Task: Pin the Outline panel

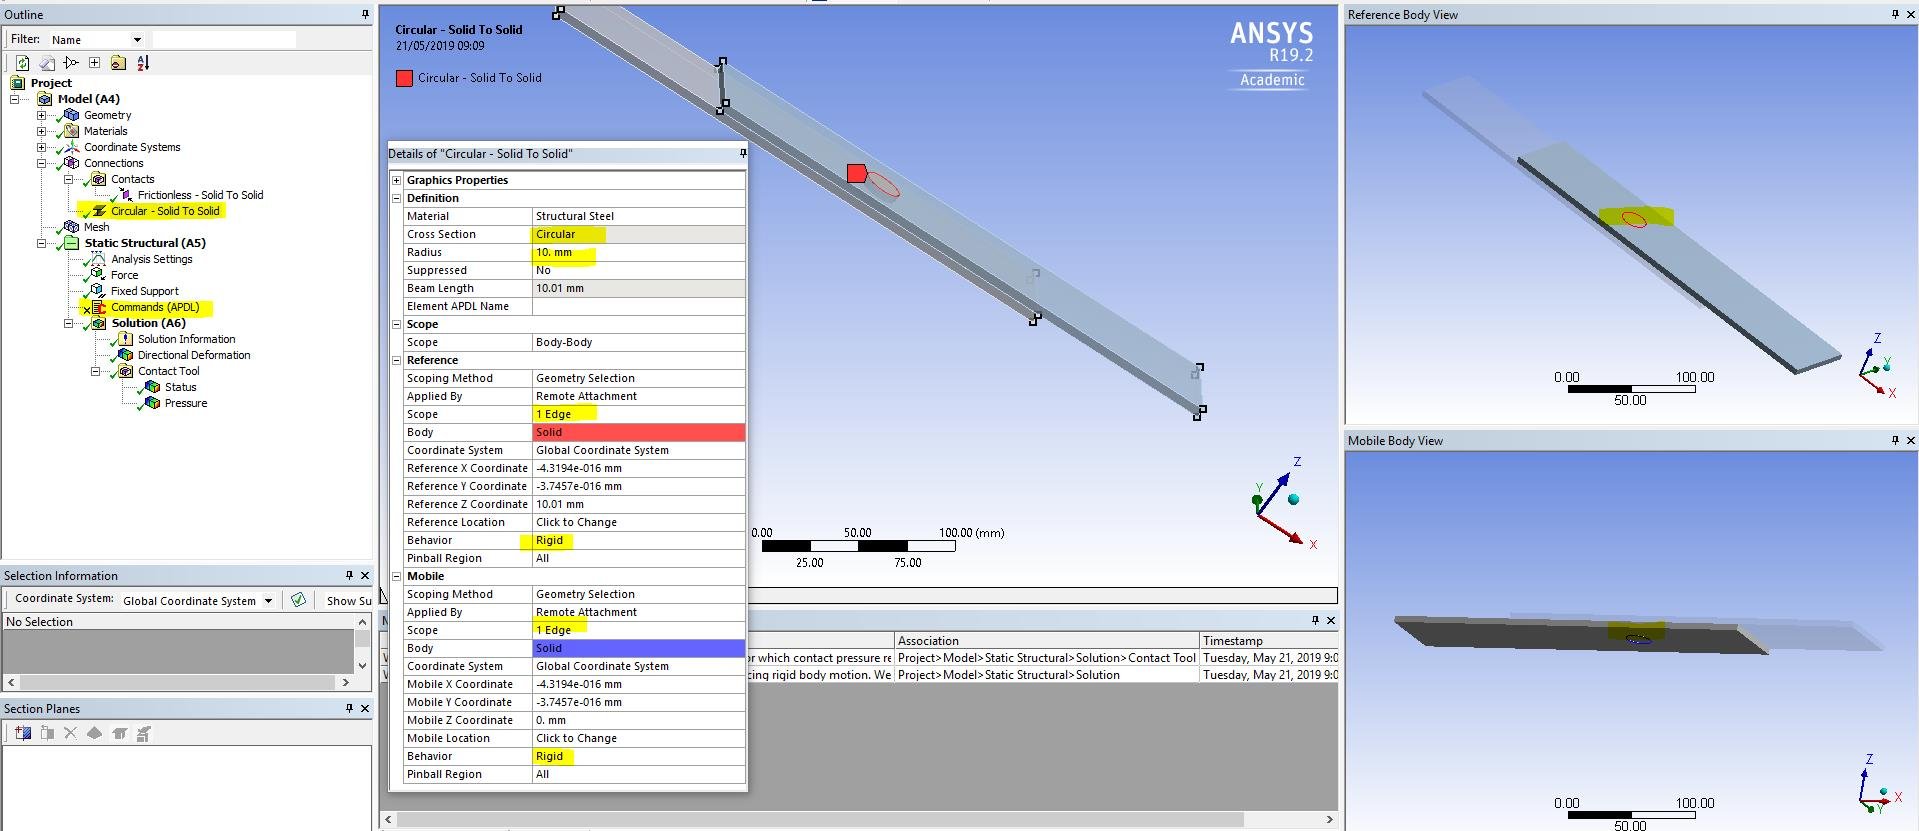Action: coord(365,14)
